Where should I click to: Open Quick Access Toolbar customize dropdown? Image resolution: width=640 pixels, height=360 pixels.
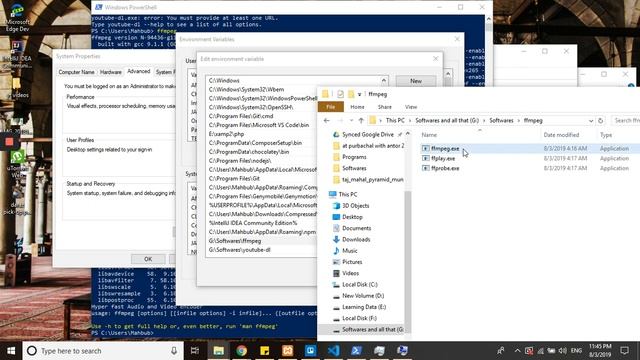click(359, 94)
